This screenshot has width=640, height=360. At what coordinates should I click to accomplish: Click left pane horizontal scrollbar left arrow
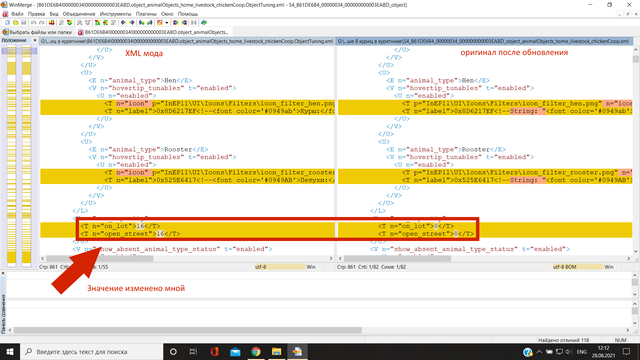42,258
